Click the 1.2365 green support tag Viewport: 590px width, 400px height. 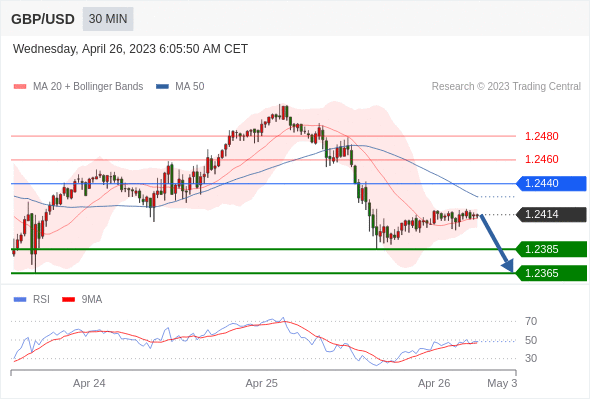(x=551, y=273)
